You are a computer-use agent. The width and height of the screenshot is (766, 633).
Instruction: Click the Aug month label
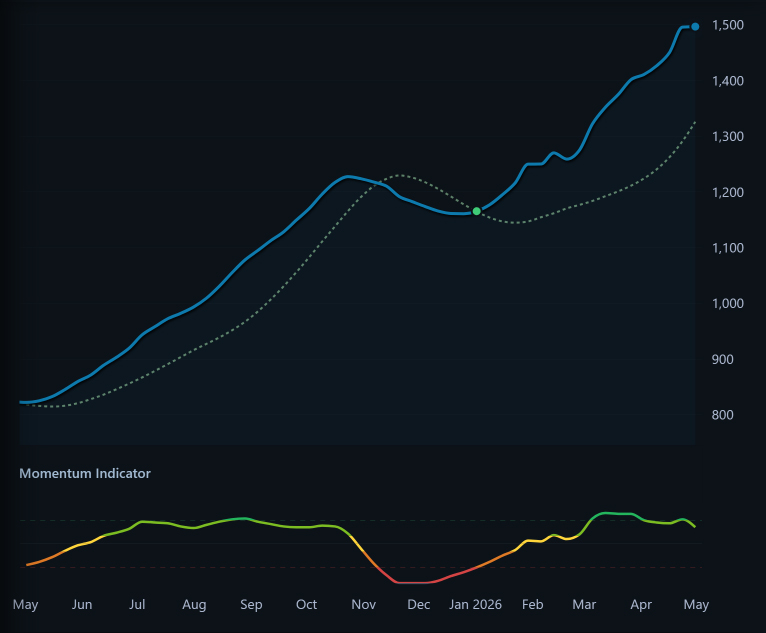pos(194,604)
